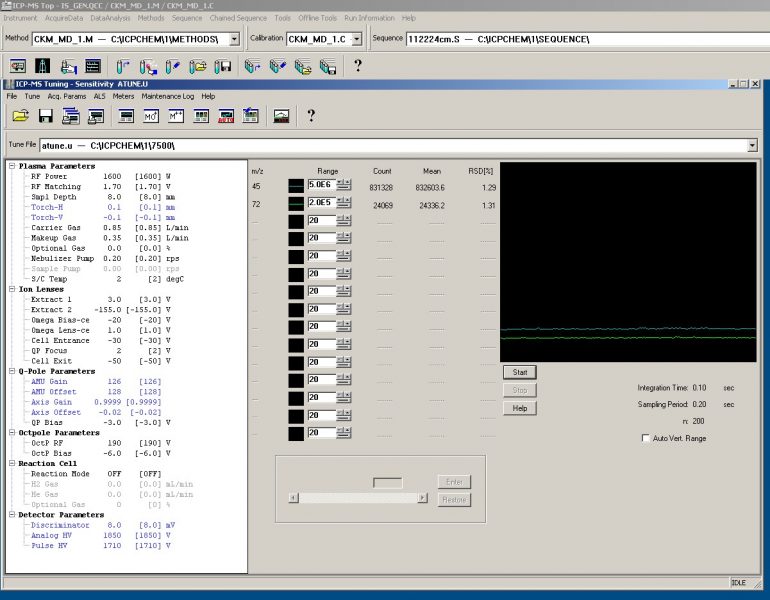Click the color swatch for m/z 72
Viewport: 770px width, 600px height.
[x=296, y=204]
